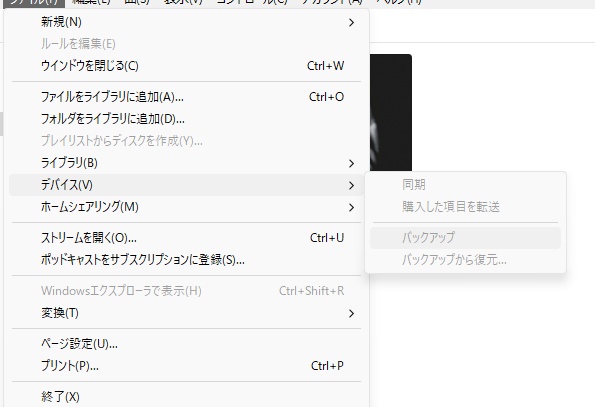Select バックアップから復元... in submenu
The height and width of the screenshot is (407, 595).
point(465,260)
